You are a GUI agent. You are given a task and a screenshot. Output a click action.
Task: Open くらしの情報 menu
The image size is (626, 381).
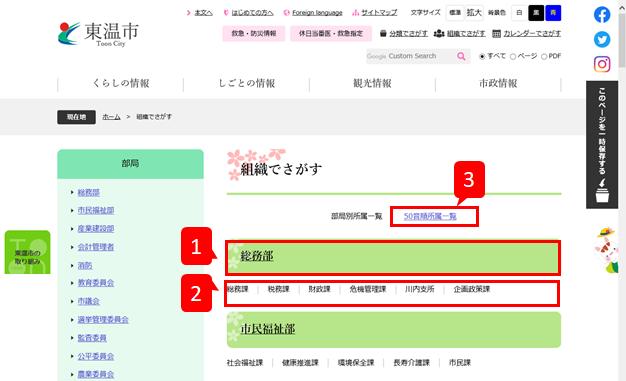click(121, 83)
